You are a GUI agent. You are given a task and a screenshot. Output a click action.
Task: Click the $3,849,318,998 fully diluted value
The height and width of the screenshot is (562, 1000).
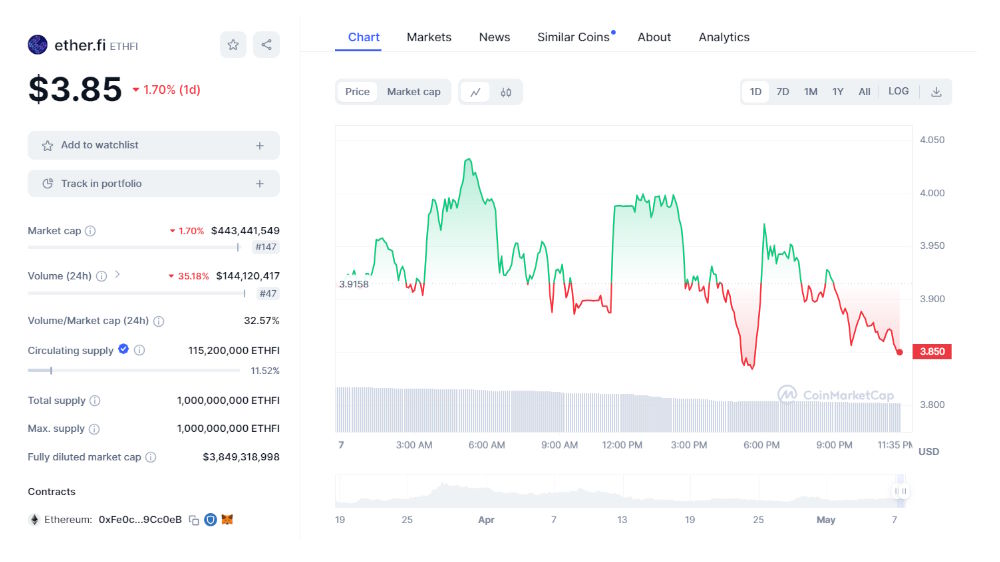coord(241,457)
